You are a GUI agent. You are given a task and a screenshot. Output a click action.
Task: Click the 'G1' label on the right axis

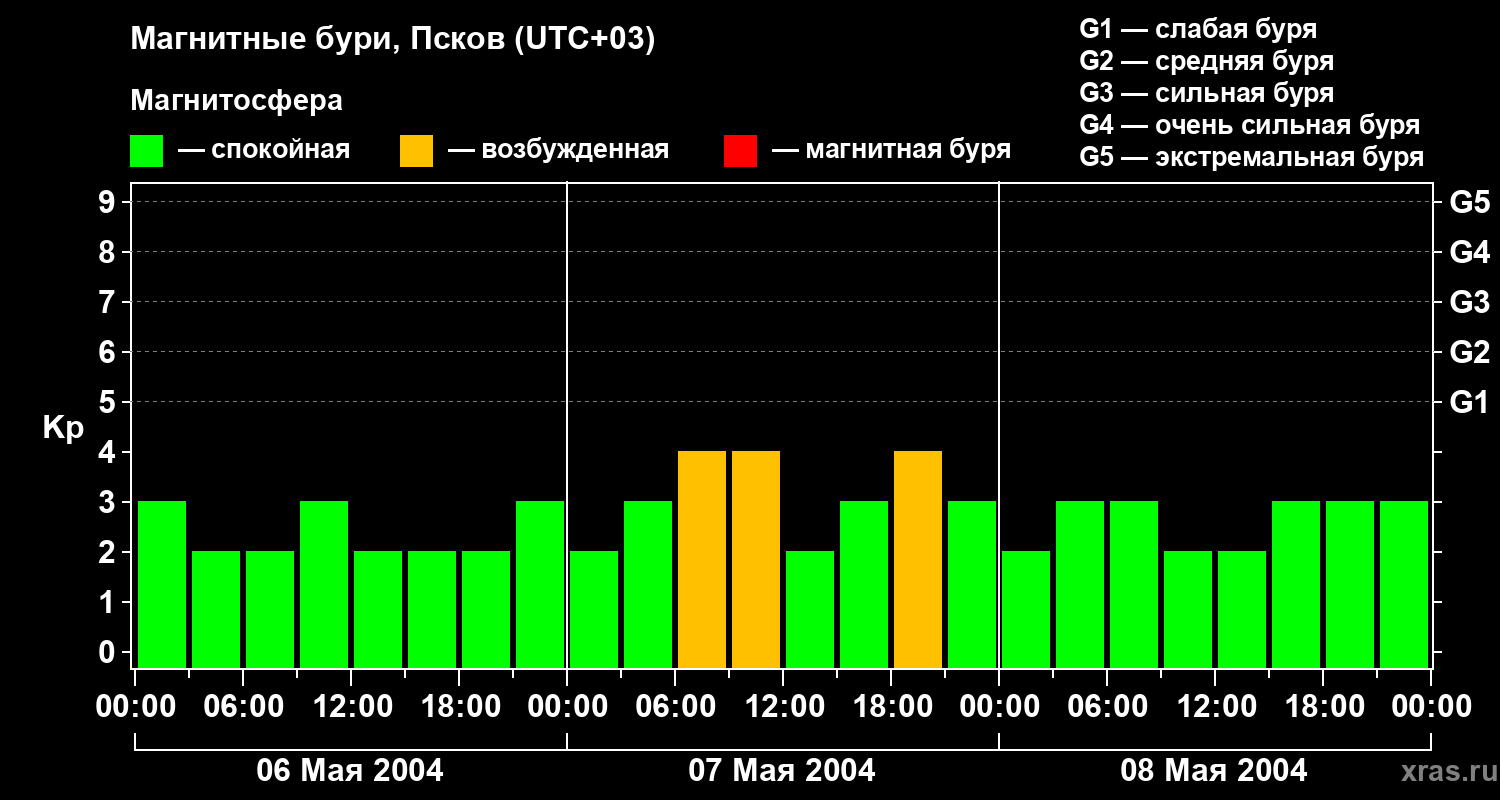pos(1469,402)
